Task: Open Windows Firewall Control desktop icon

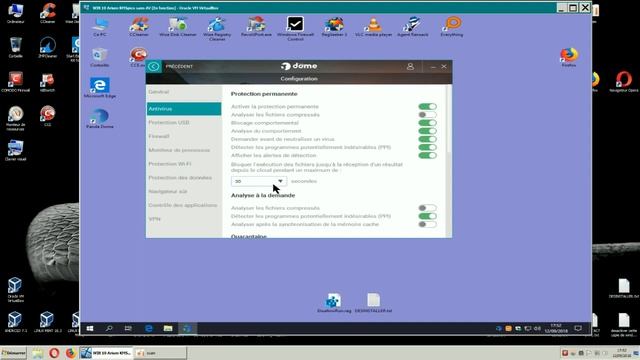Action: coord(295,29)
